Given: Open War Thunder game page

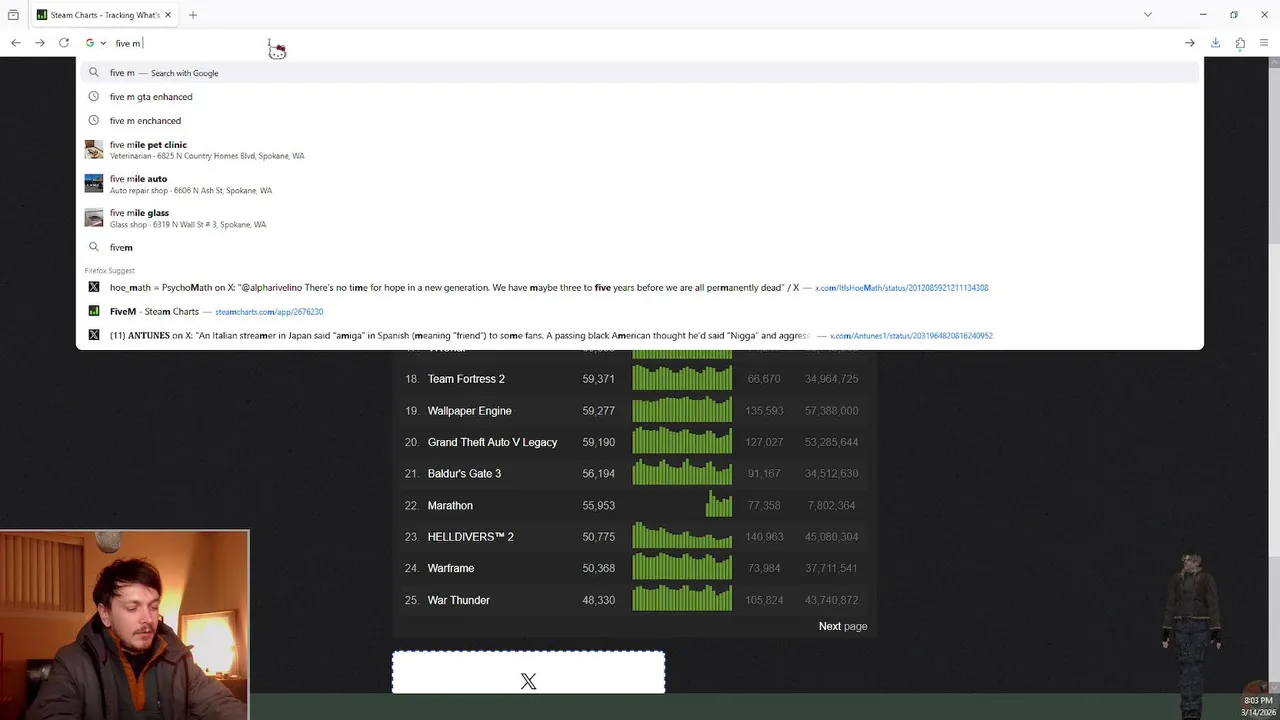Looking at the screenshot, I should (459, 600).
